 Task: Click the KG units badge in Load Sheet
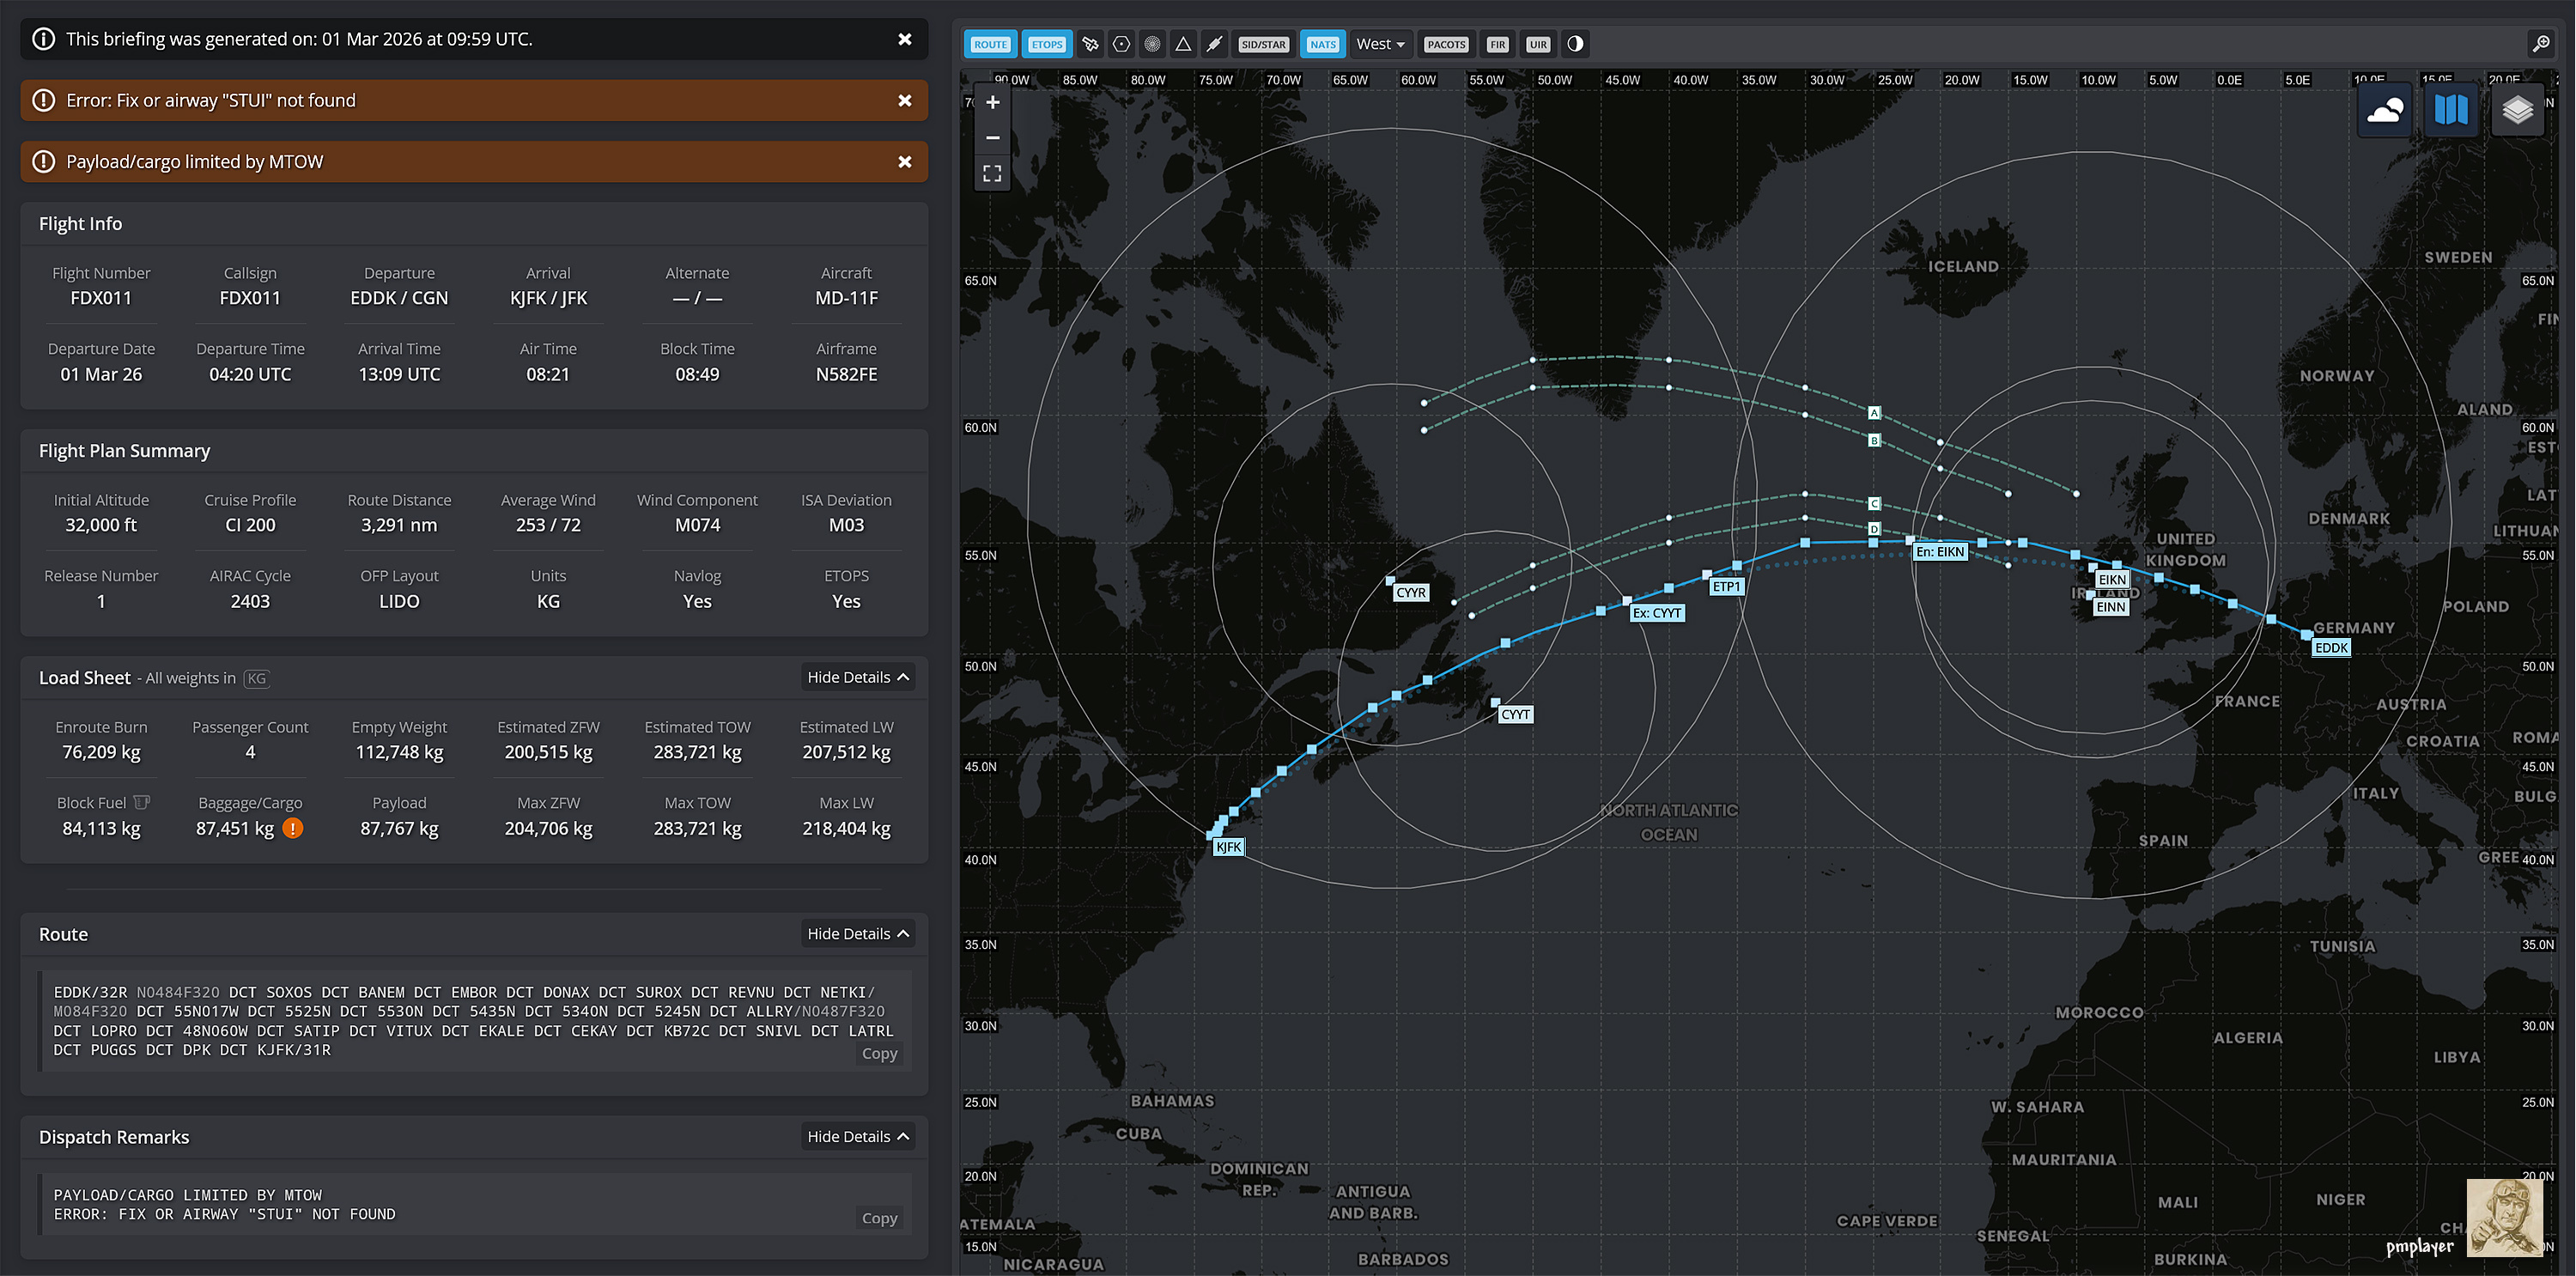click(x=257, y=678)
